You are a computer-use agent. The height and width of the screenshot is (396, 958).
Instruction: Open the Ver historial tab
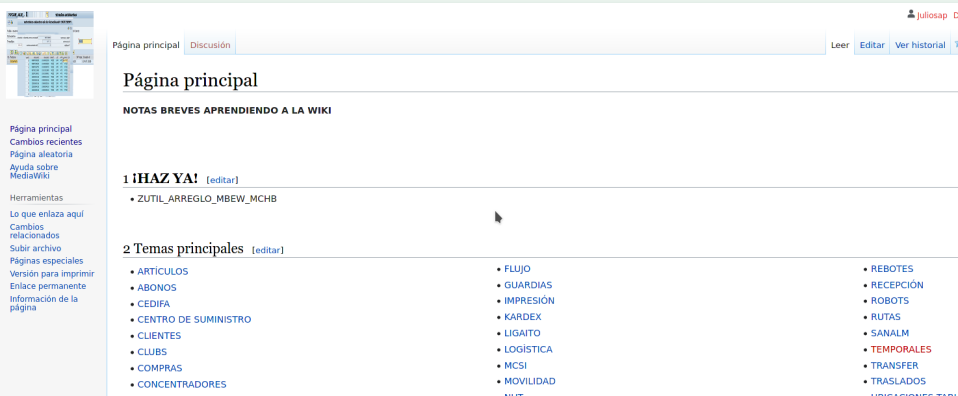920,45
